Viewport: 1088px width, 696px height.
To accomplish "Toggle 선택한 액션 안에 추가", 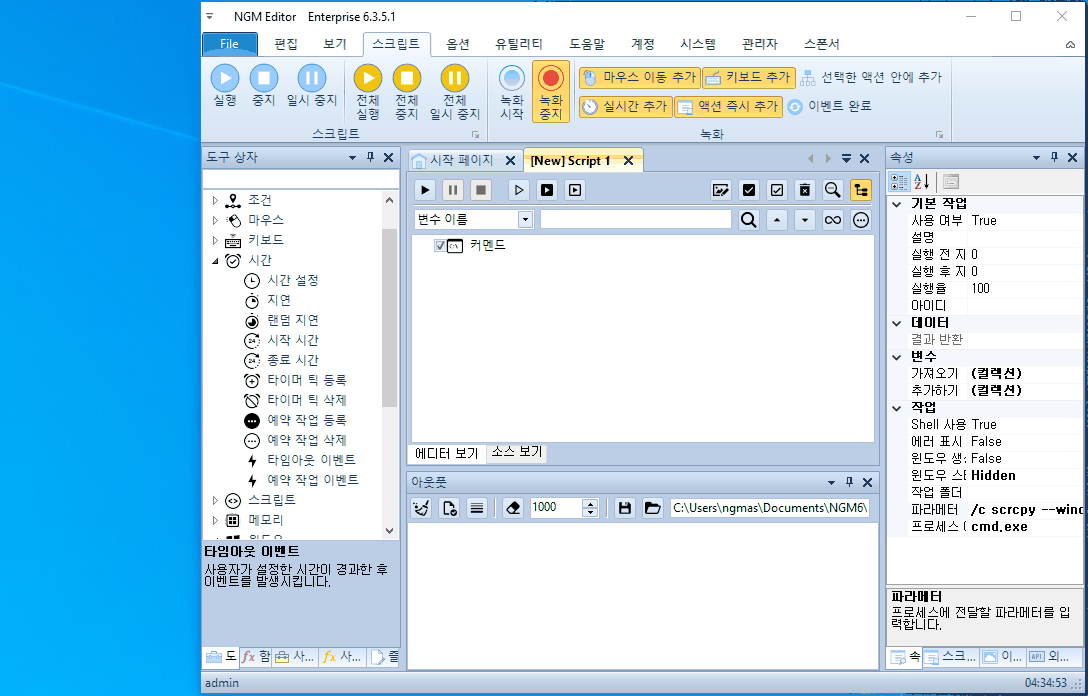I will 872,77.
